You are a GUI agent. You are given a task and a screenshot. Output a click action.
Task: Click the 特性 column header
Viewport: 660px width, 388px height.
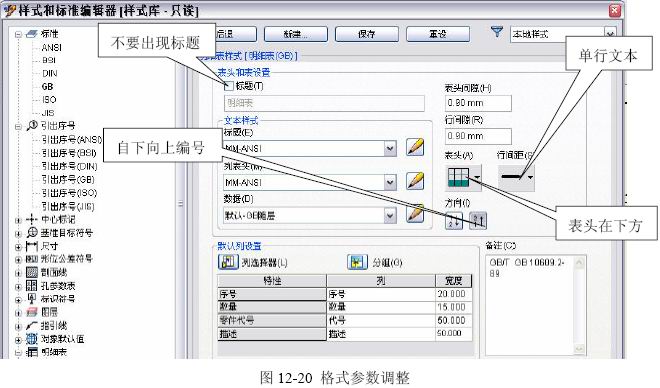click(272, 280)
